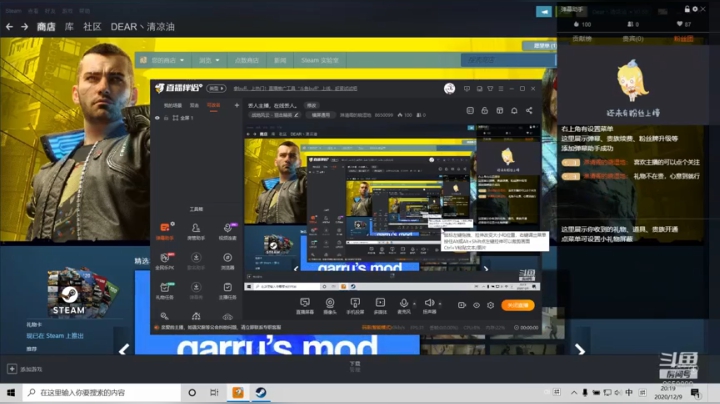Add a 多媒体 media source
Screen dimensions: 720x404
pos(380,306)
